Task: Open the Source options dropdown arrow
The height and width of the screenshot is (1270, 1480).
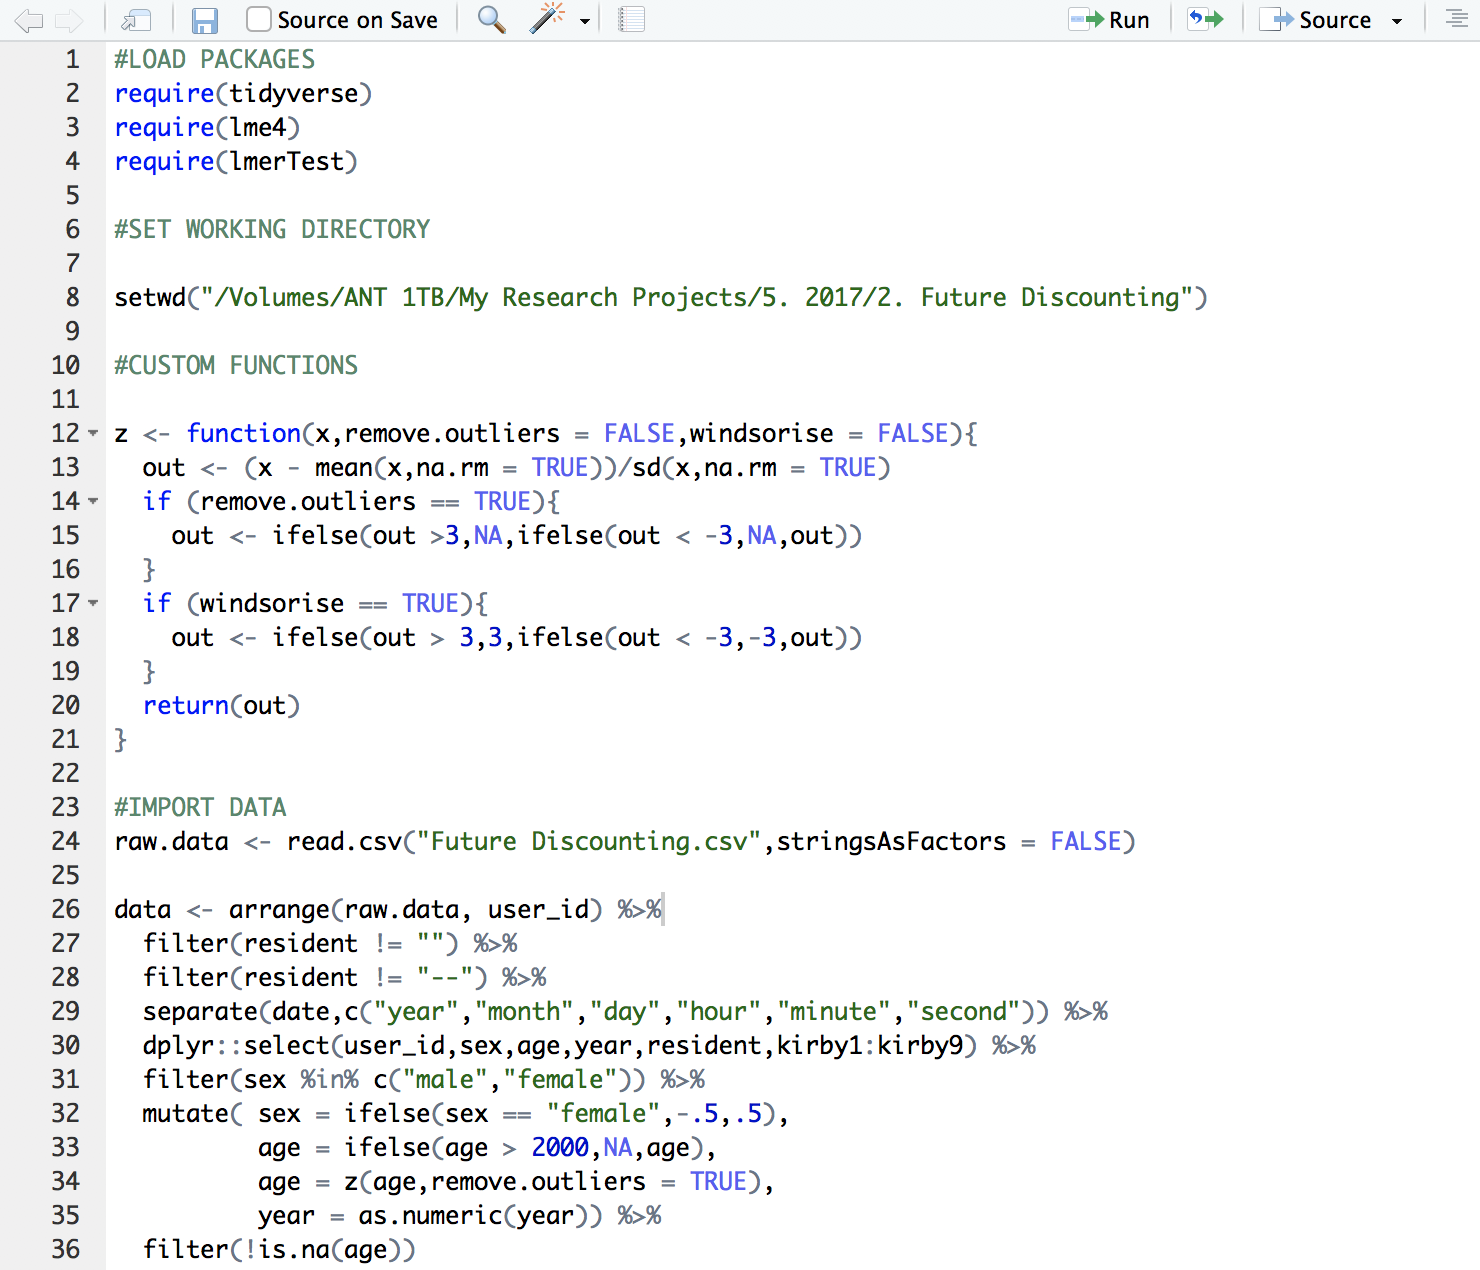Action: pos(1397,21)
